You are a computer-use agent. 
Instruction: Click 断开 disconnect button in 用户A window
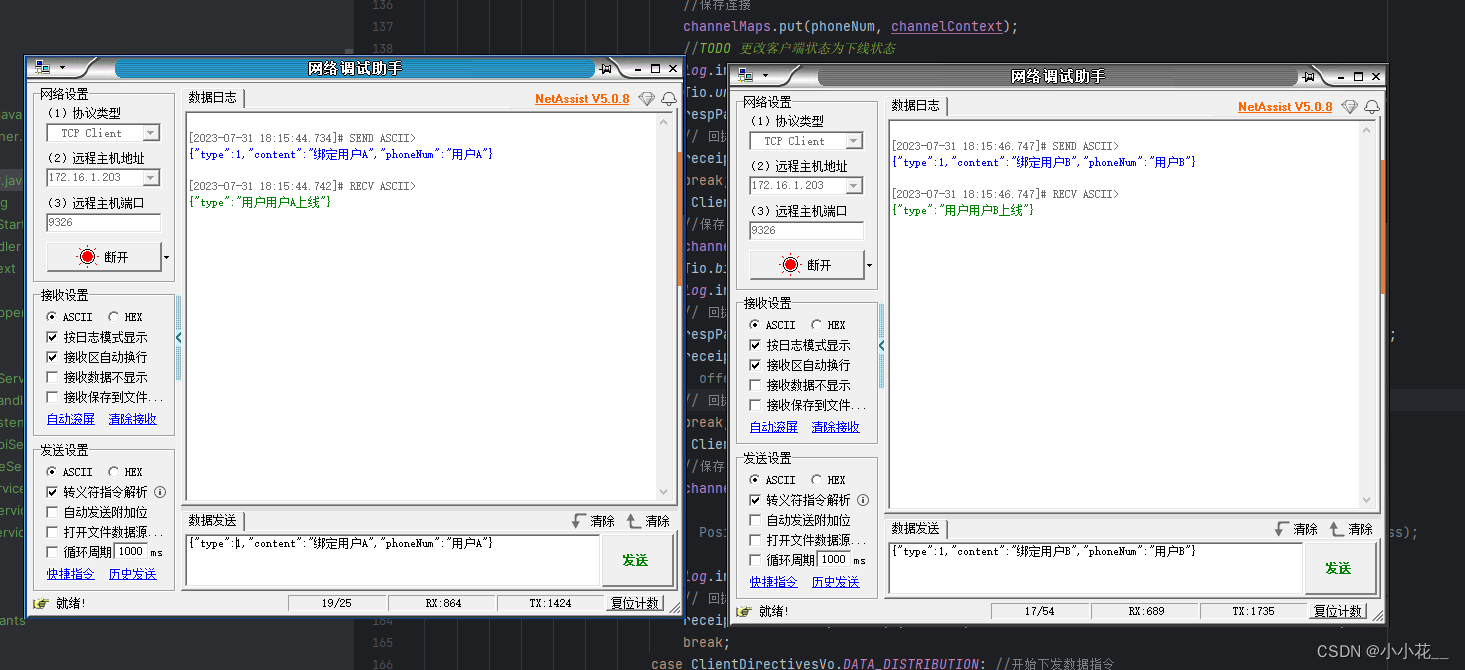104,257
